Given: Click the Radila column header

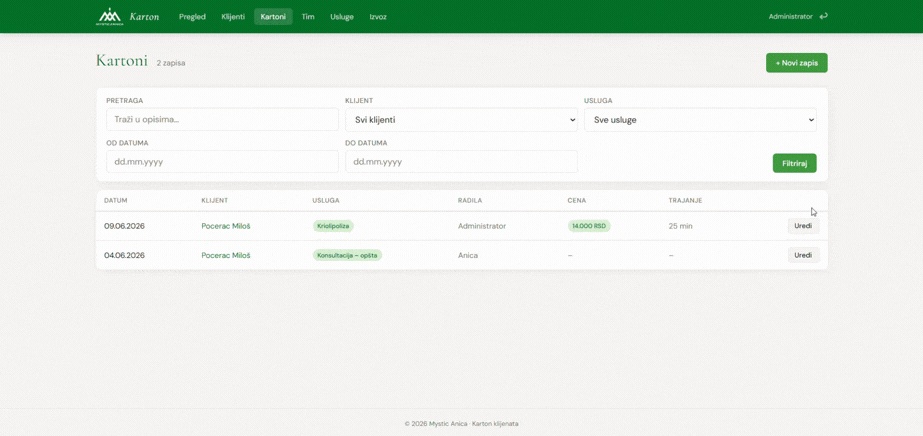Looking at the screenshot, I should coord(470,201).
